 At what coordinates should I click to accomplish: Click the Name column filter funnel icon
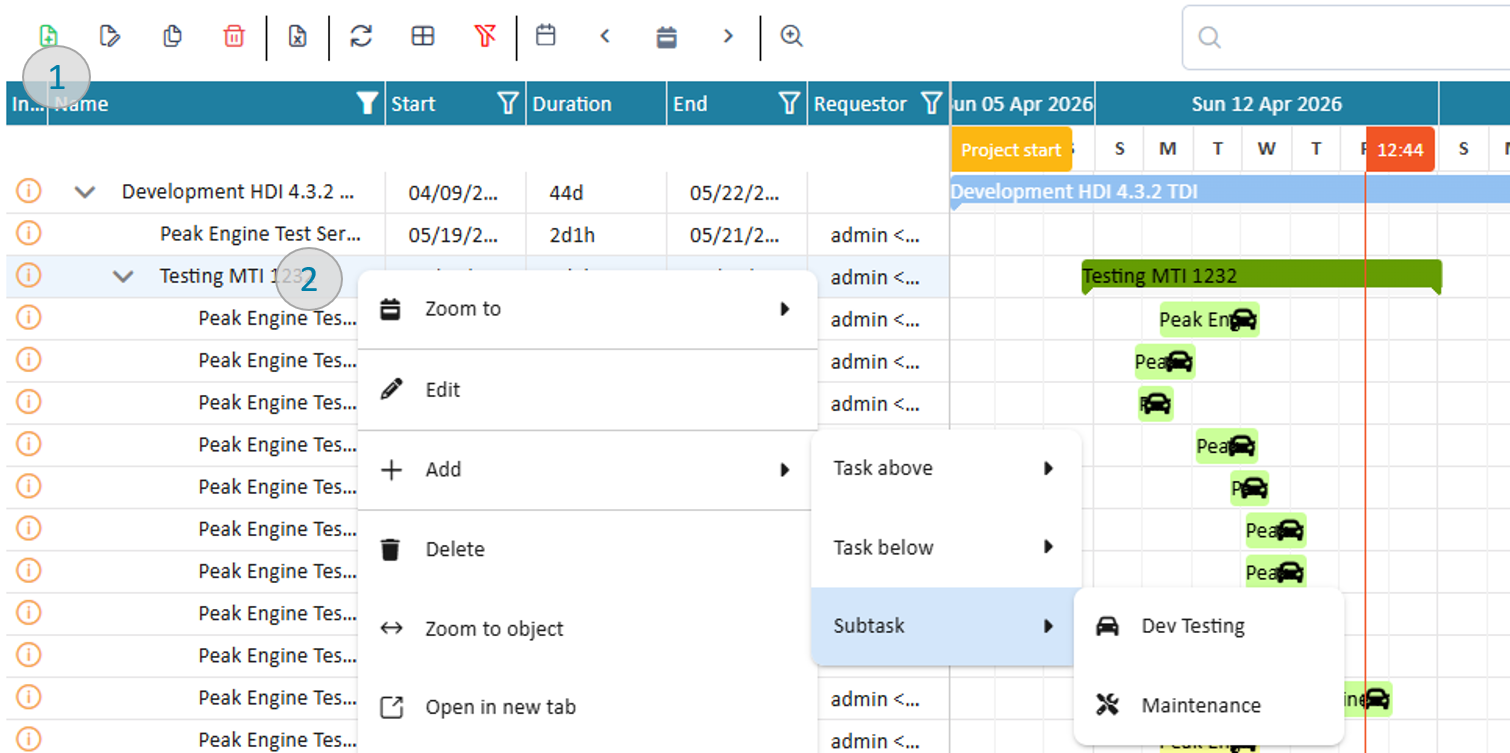[367, 103]
